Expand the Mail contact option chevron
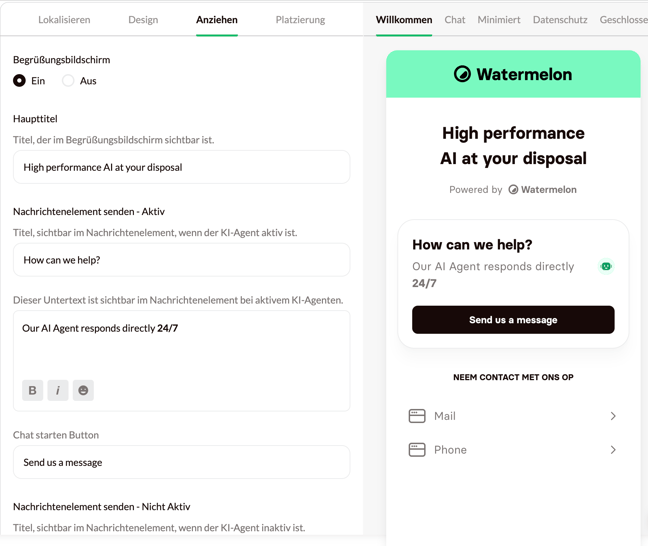The height and width of the screenshot is (546, 648). (613, 416)
